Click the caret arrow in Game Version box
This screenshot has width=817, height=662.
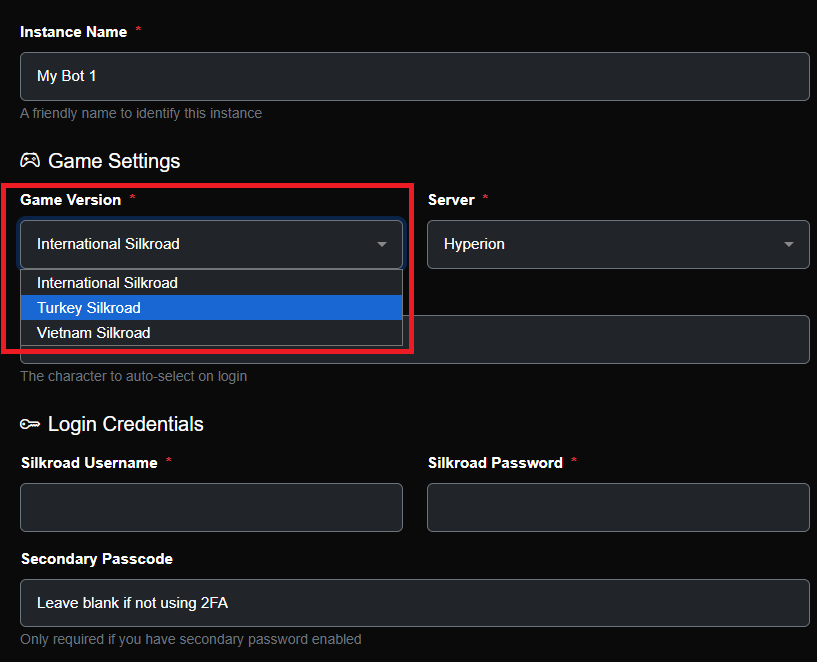click(x=381, y=244)
